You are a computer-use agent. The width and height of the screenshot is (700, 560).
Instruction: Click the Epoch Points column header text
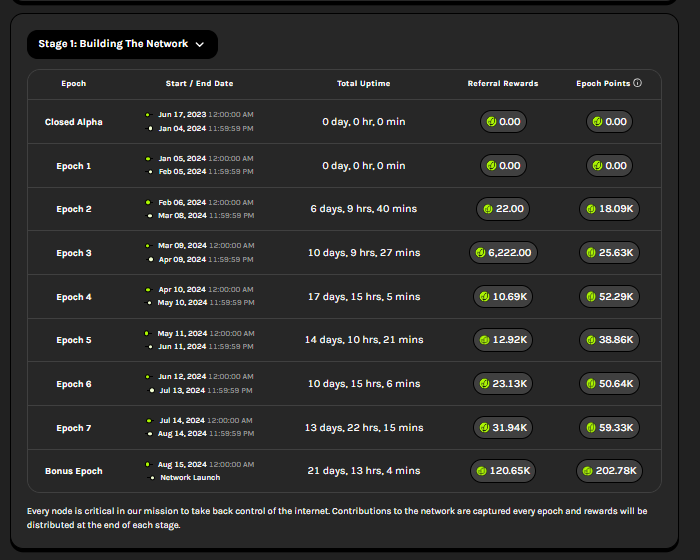point(603,84)
